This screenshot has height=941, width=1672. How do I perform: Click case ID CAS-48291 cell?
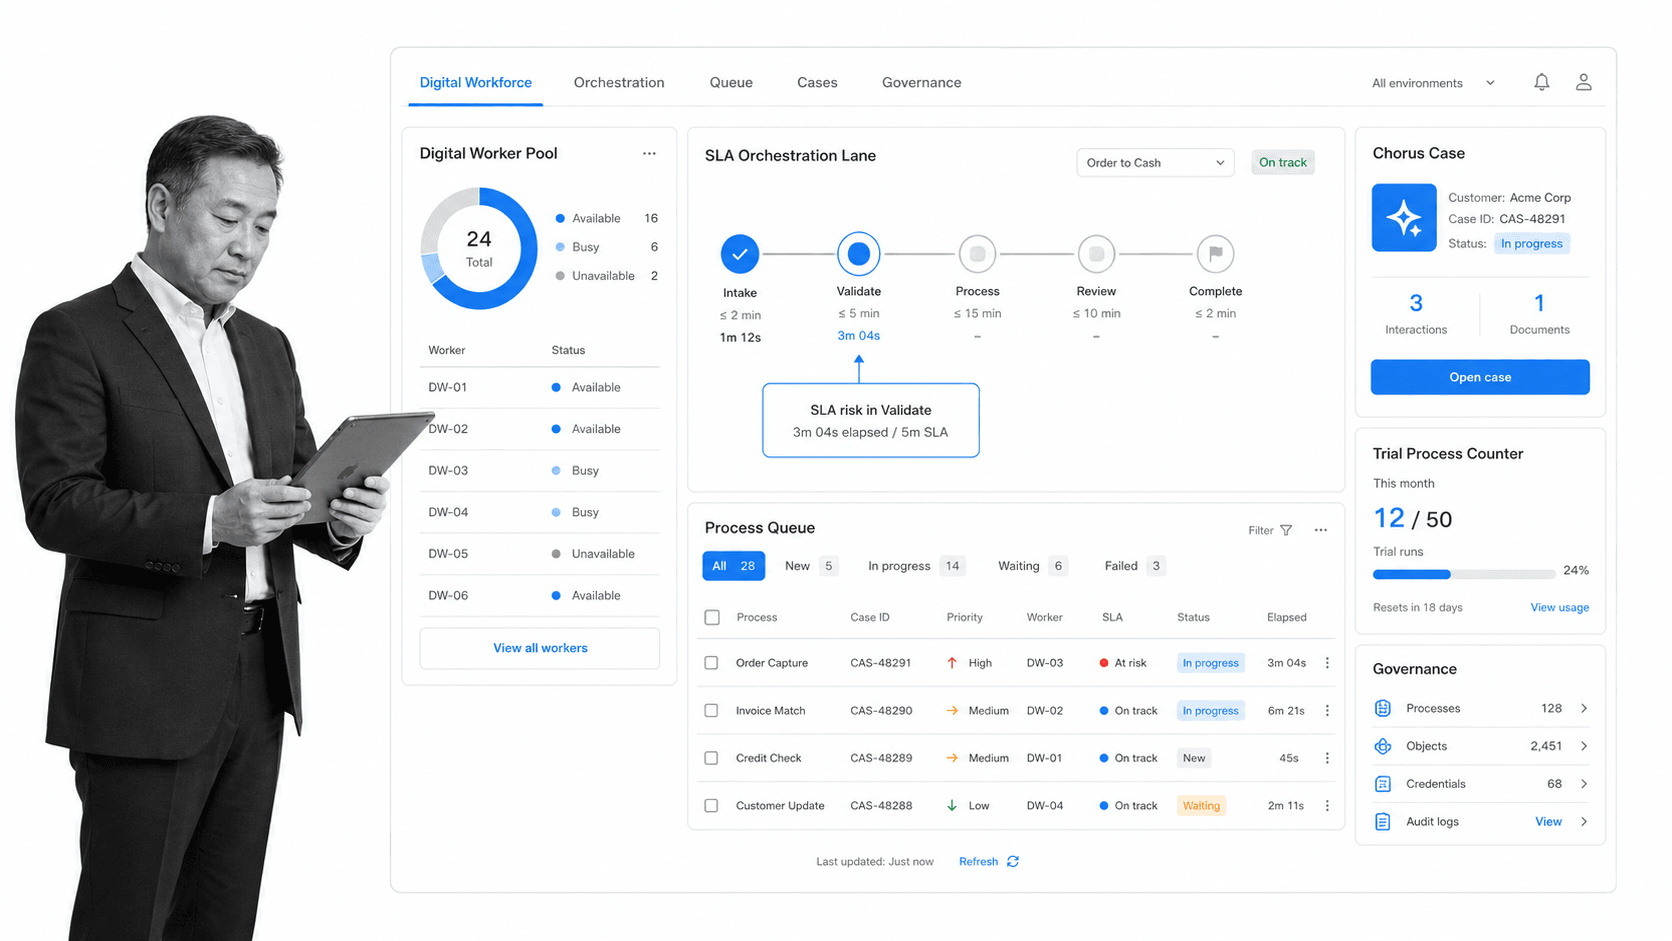tap(880, 663)
